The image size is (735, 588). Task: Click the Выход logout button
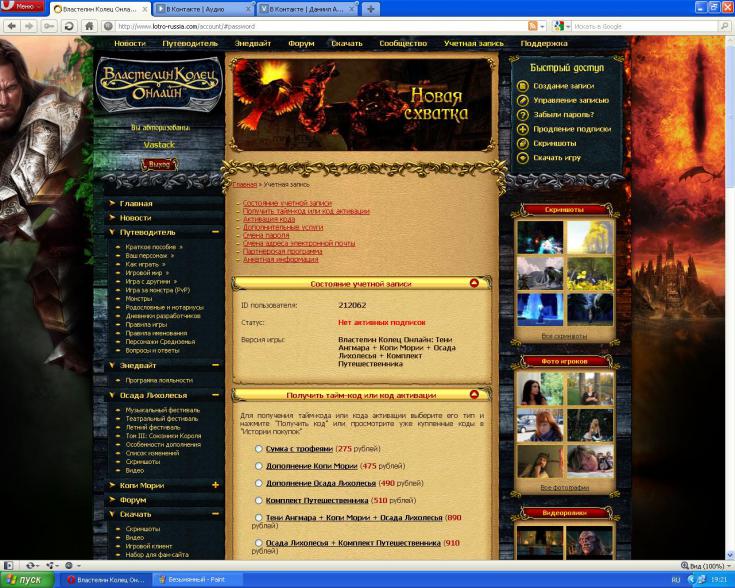coord(159,165)
